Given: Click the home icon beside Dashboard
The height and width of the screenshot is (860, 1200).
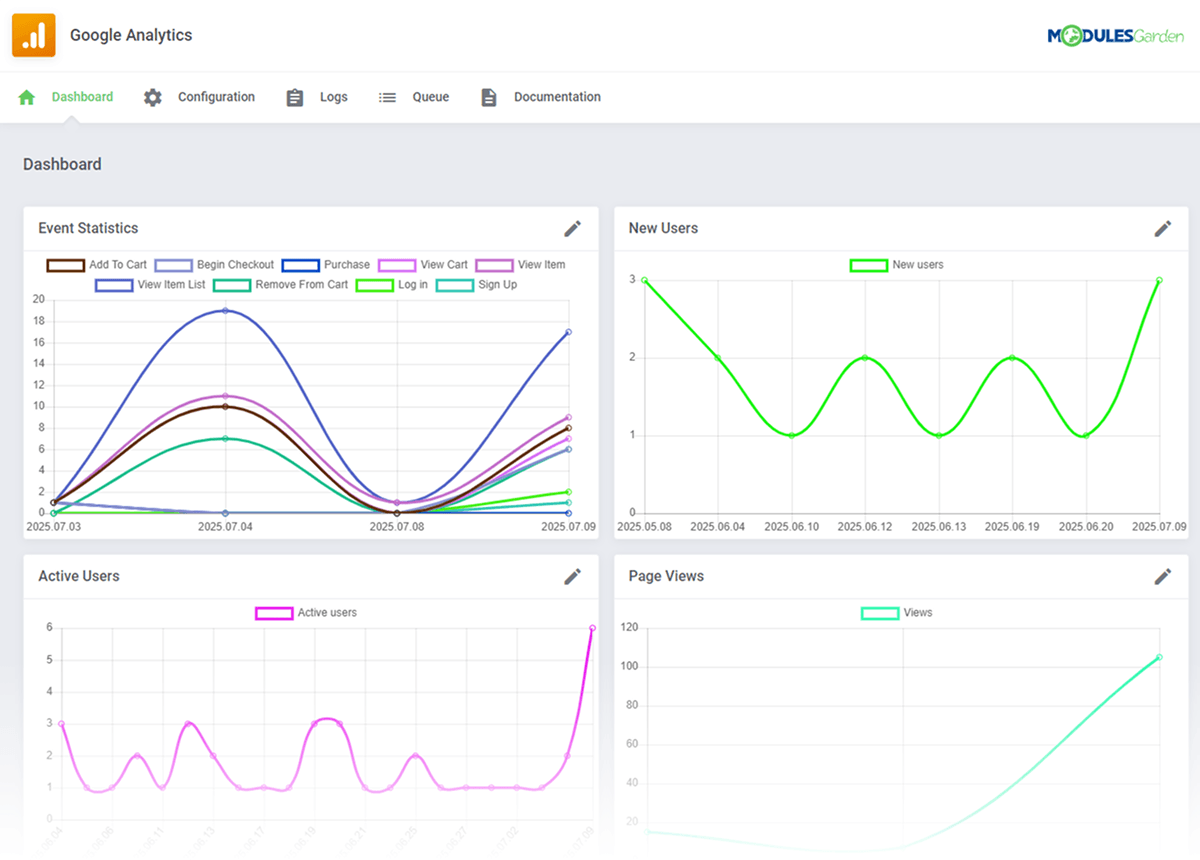Looking at the screenshot, I should (x=27, y=97).
